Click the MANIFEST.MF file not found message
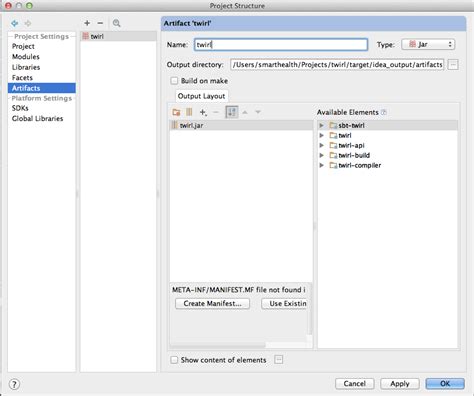 239,290
